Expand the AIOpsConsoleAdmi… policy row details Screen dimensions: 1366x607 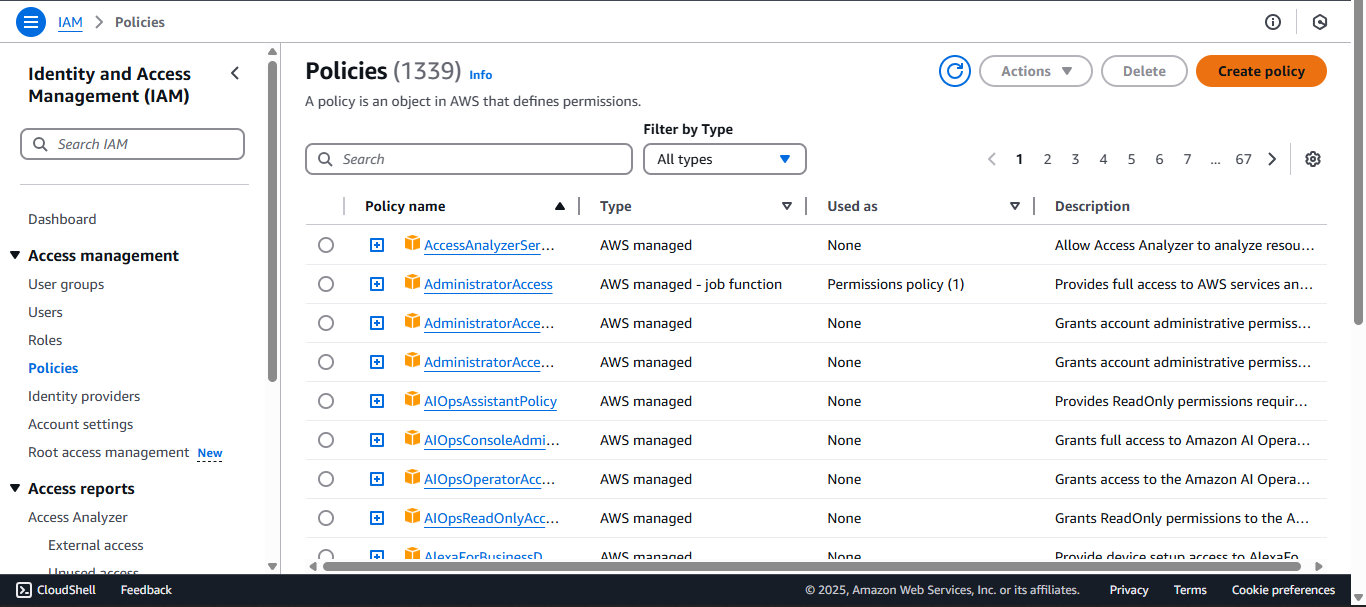pos(377,440)
